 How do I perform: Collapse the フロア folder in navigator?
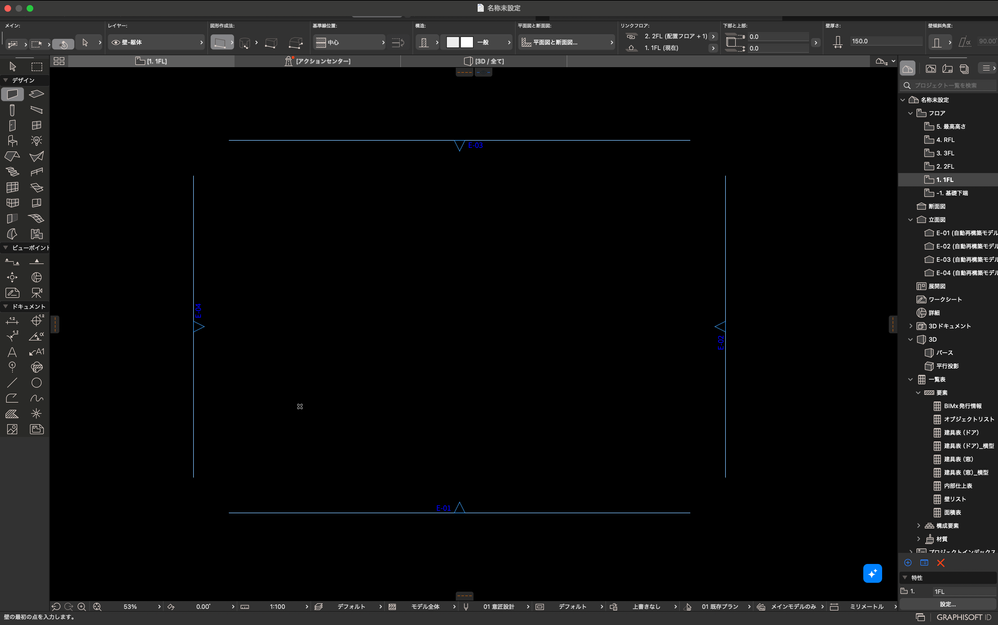[910, 113]
